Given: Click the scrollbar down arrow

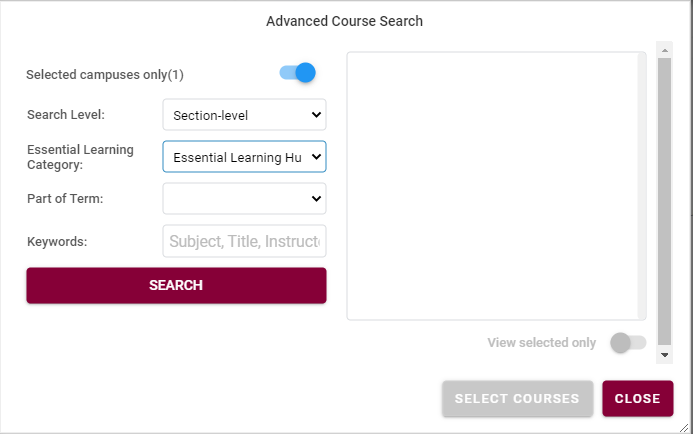Looking at the screenshot, I should 664,354.
